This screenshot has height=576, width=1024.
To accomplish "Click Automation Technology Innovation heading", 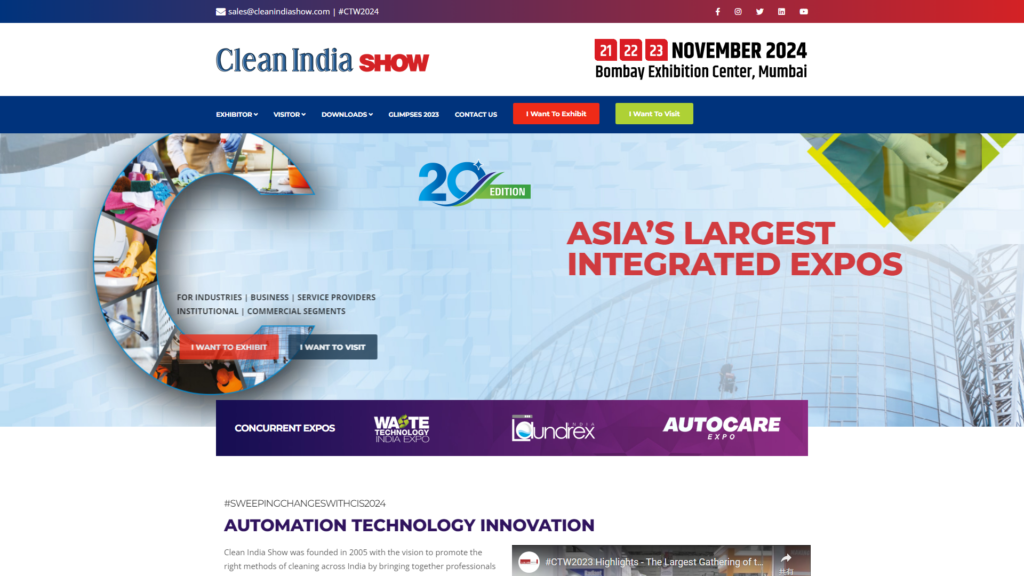I will (409, 525).
